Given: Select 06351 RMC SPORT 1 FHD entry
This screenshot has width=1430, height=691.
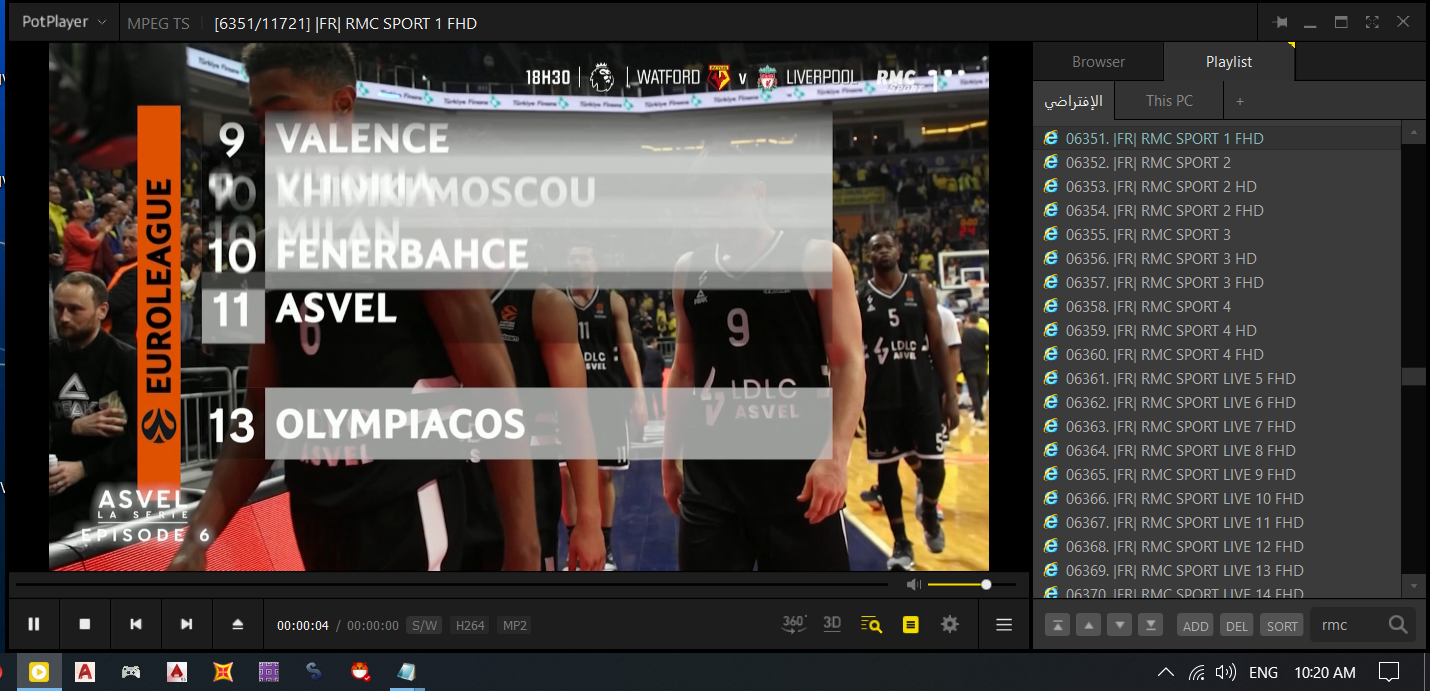Looking at the screenshot, I should 1217,138.
